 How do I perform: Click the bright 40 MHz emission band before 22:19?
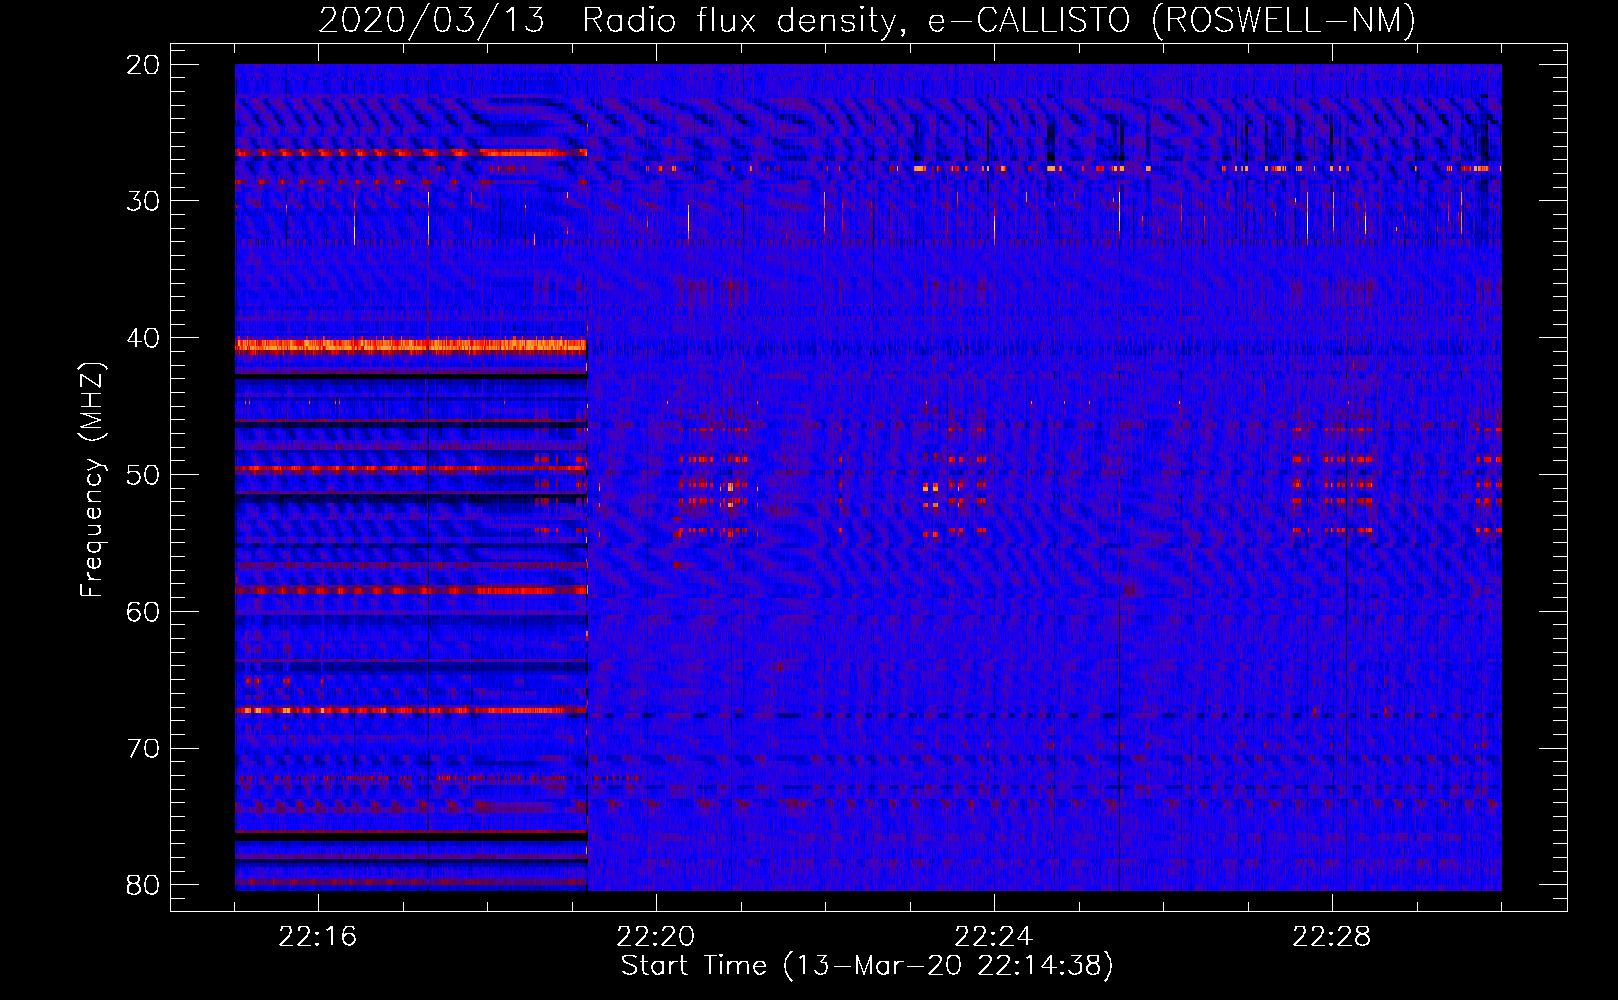[411, 346]
